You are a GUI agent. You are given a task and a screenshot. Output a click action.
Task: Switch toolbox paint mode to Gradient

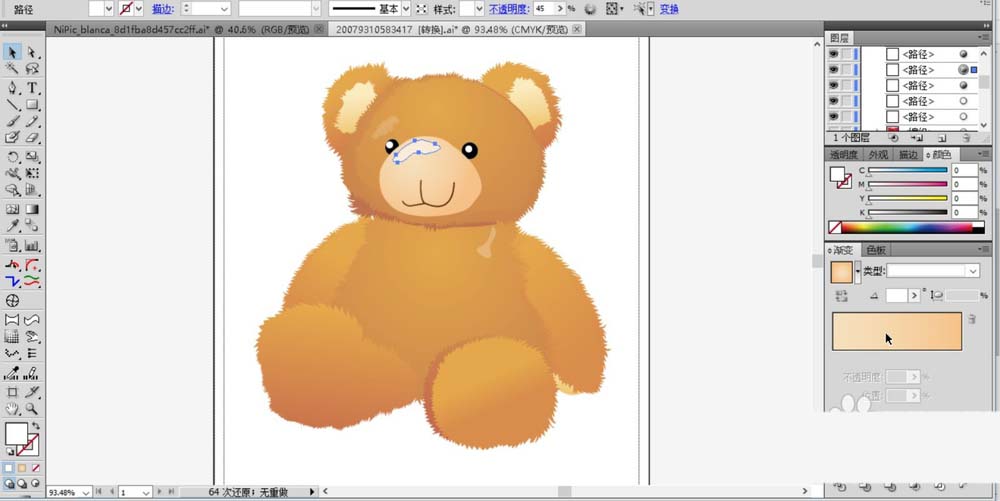(x=22, y=468)
